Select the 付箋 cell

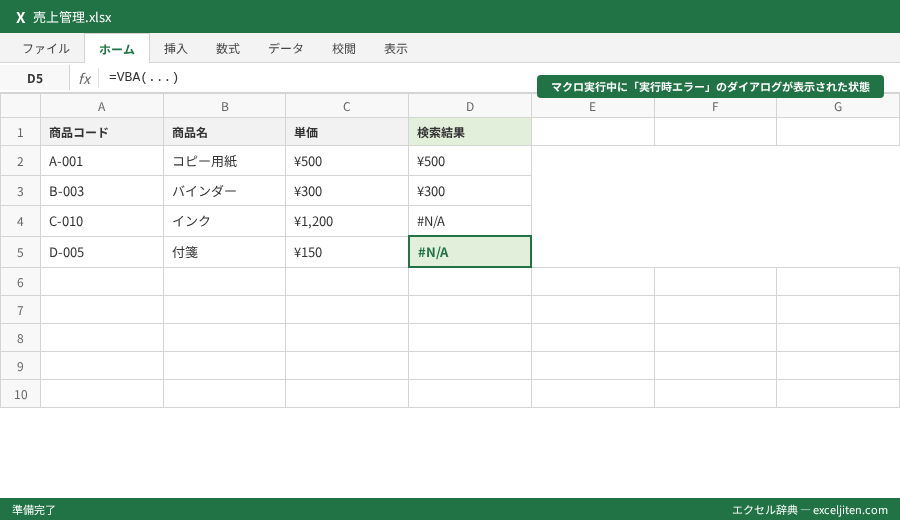pos(224,252)
